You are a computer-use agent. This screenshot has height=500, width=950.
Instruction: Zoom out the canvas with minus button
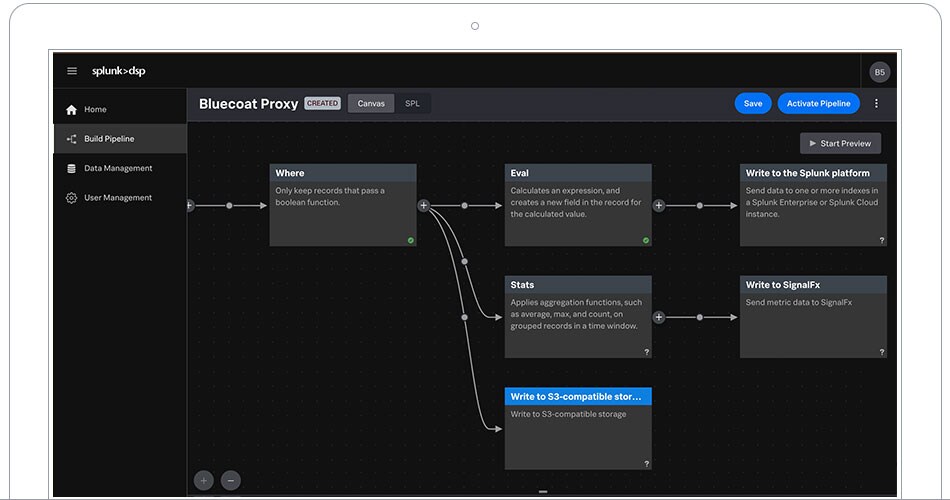[231, 481]
